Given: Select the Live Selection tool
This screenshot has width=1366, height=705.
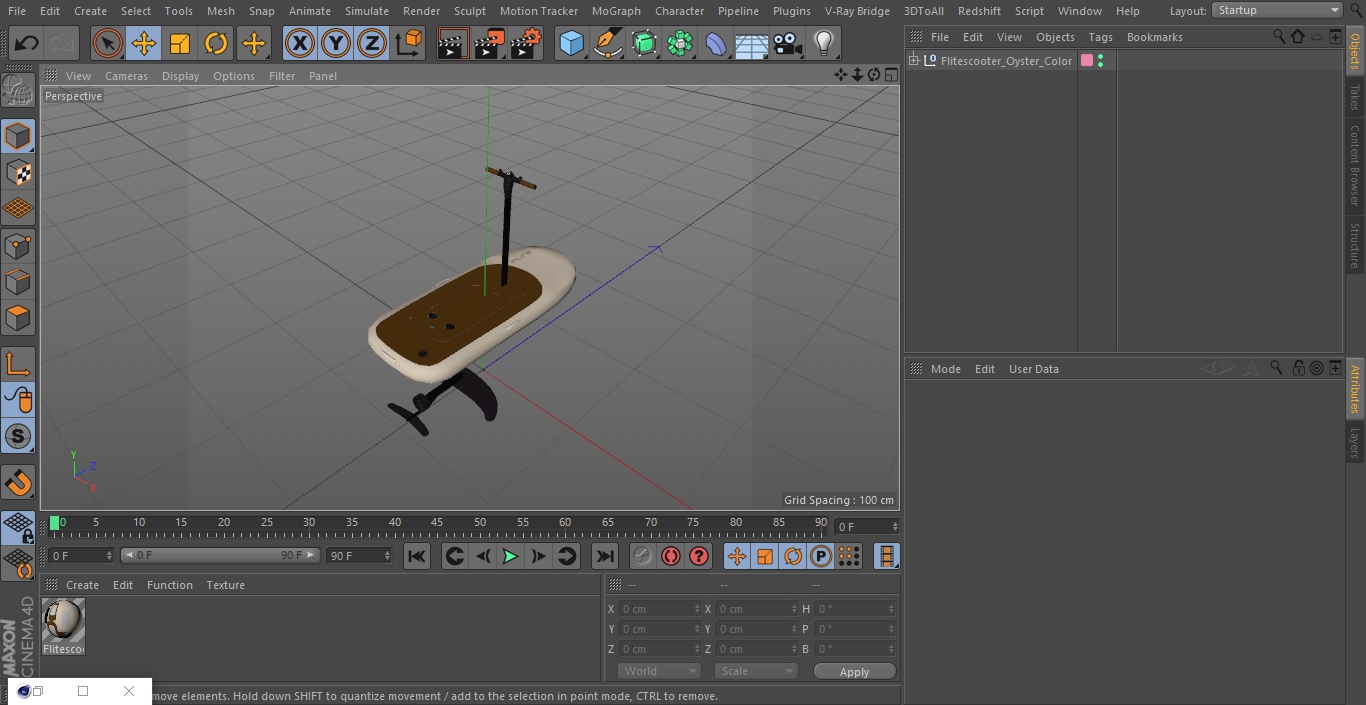Looking at the screenshot, I should click(108, 43).
